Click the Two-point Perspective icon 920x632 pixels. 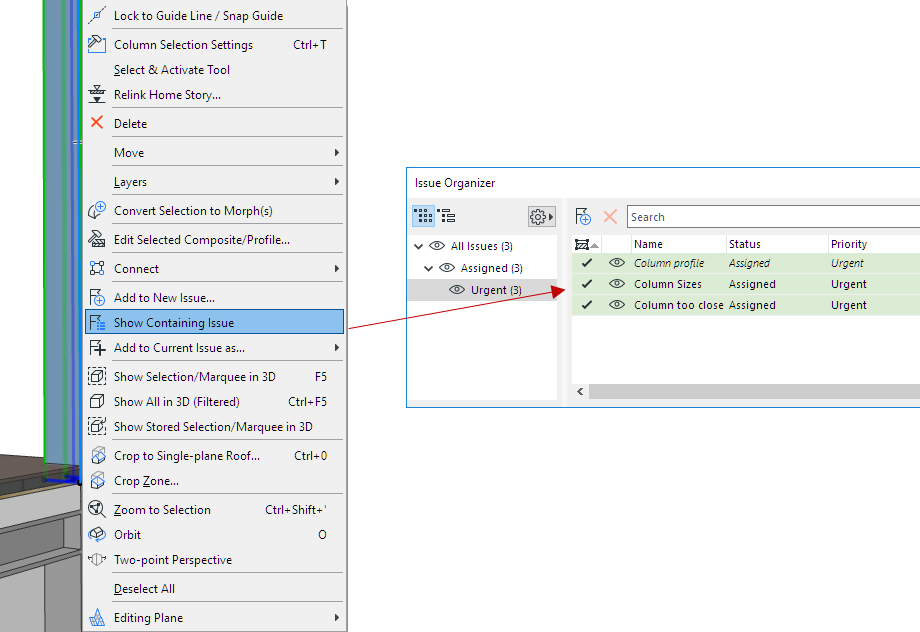tap(97, 559)
